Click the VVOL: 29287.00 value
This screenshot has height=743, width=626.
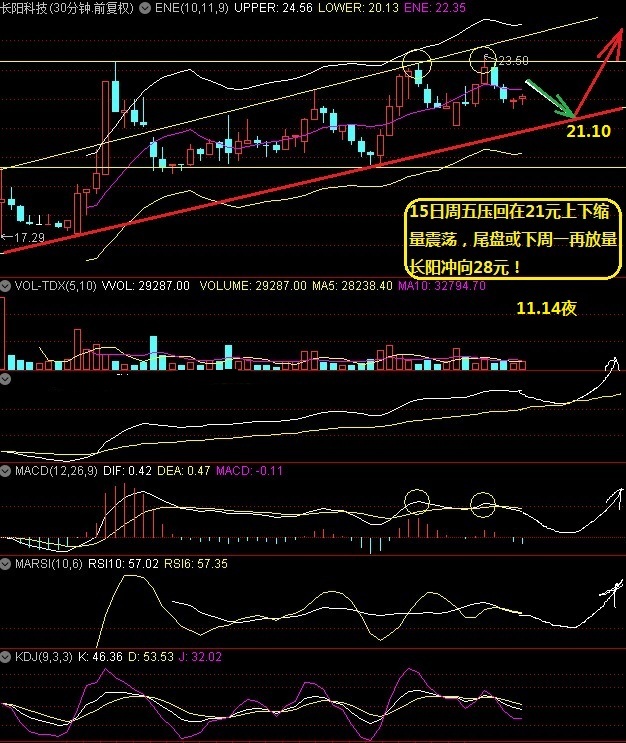coord(146,286)
